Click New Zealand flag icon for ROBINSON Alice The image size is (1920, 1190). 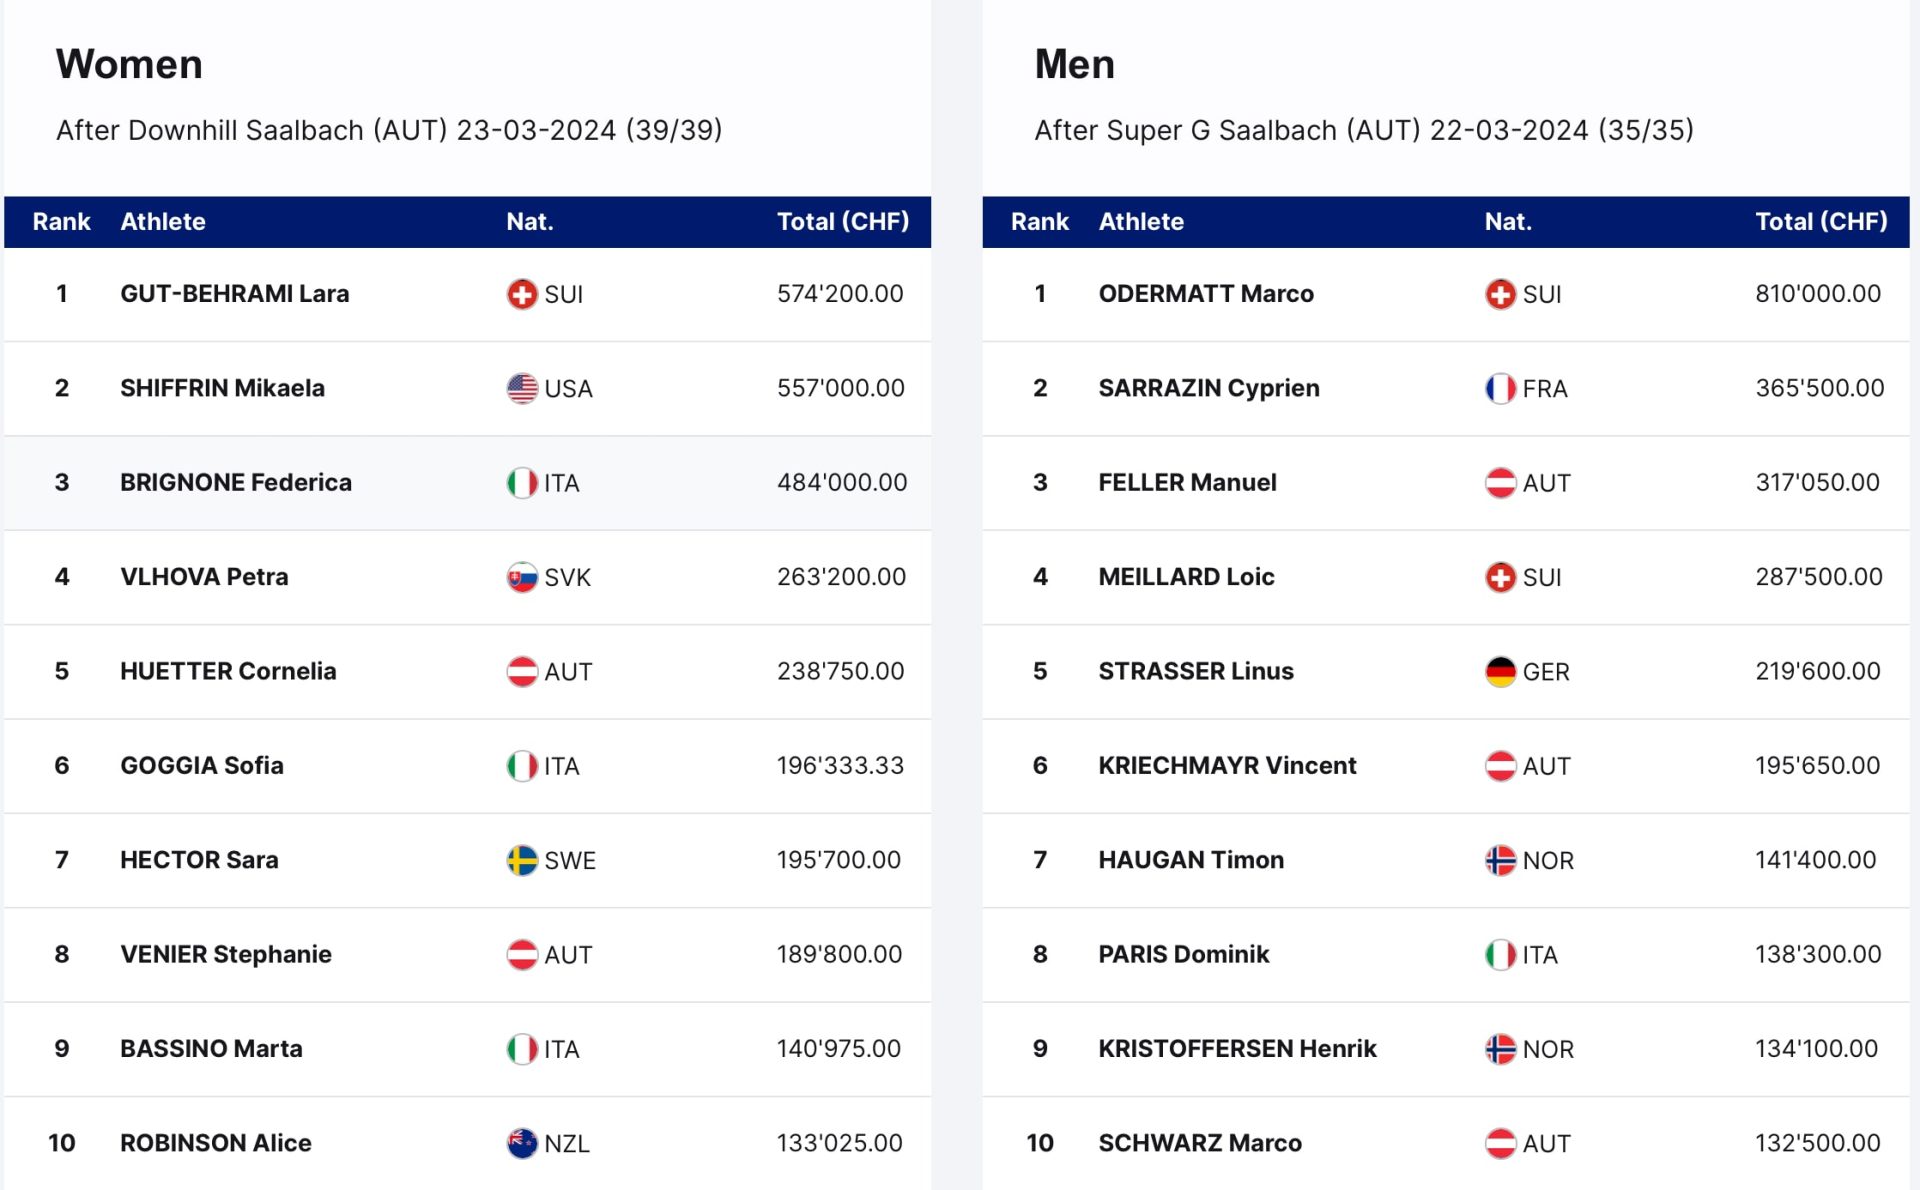(x=522, y=1143)
